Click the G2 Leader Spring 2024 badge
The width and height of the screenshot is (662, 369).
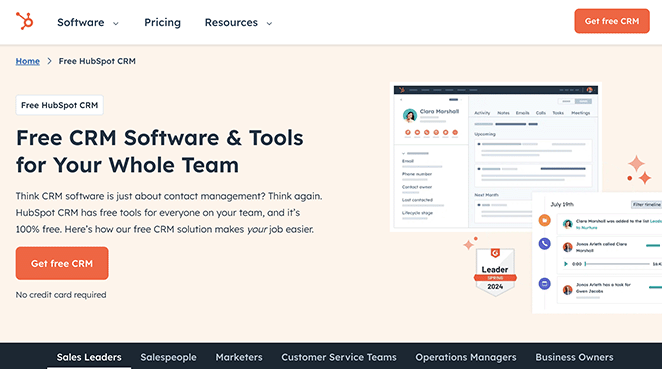495,272
